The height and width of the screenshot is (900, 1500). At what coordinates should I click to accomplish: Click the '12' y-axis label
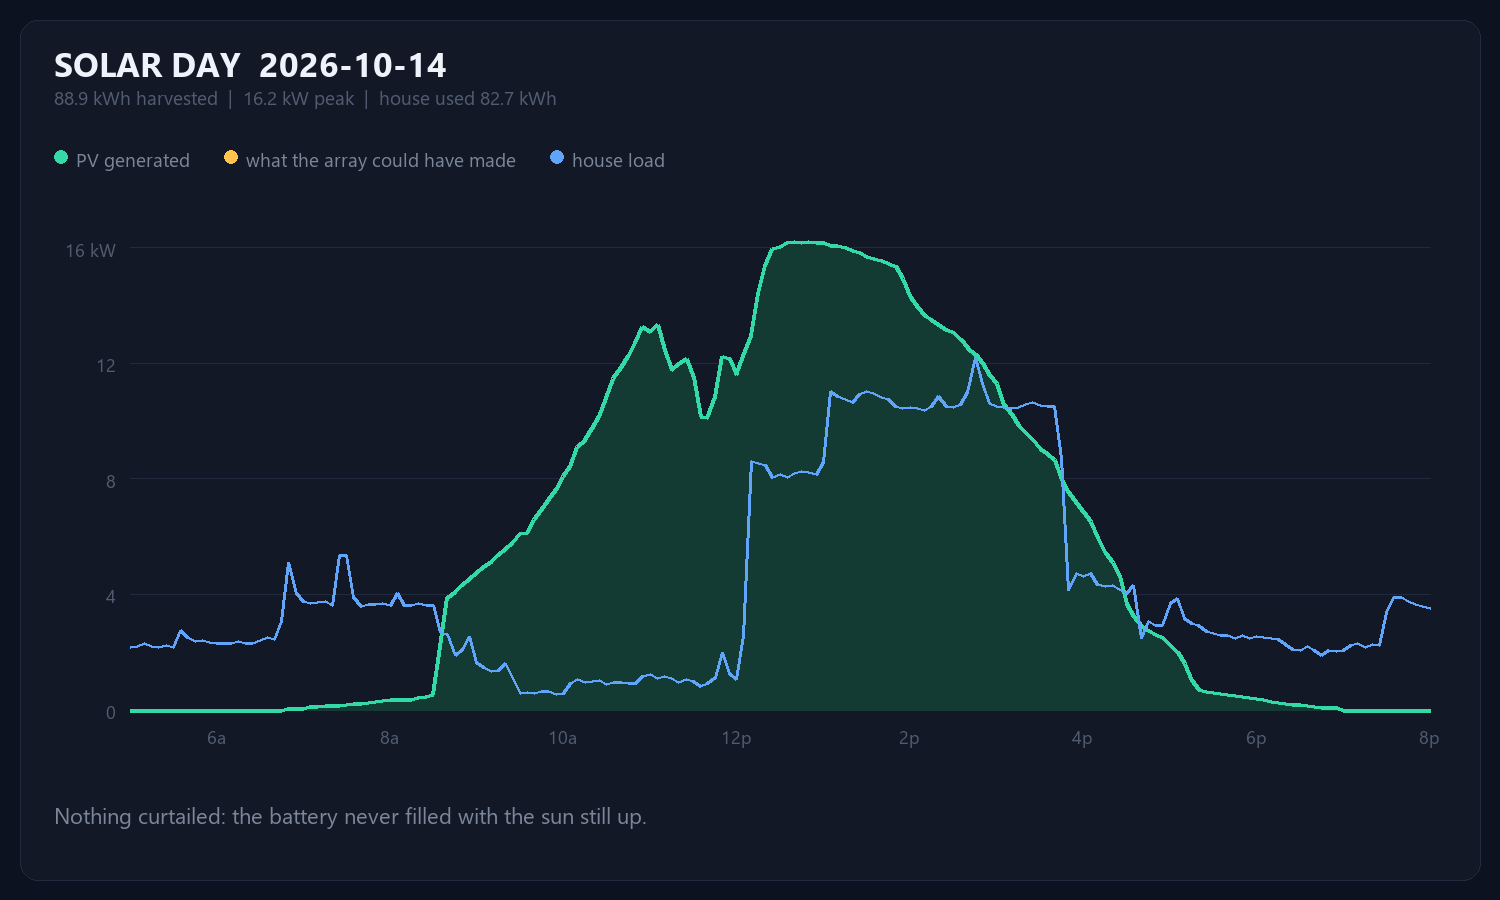click(x=106, y=365)
